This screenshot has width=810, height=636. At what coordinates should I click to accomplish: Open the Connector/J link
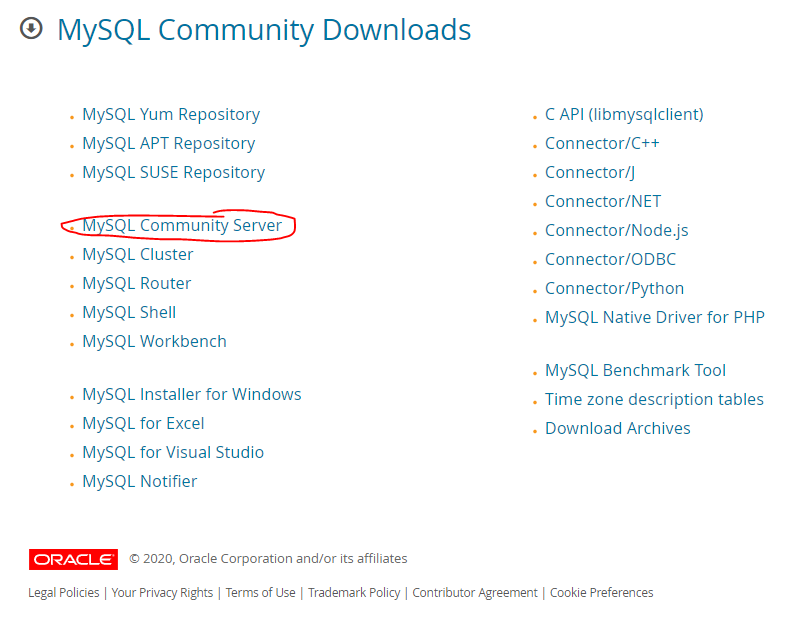point(590,172)
